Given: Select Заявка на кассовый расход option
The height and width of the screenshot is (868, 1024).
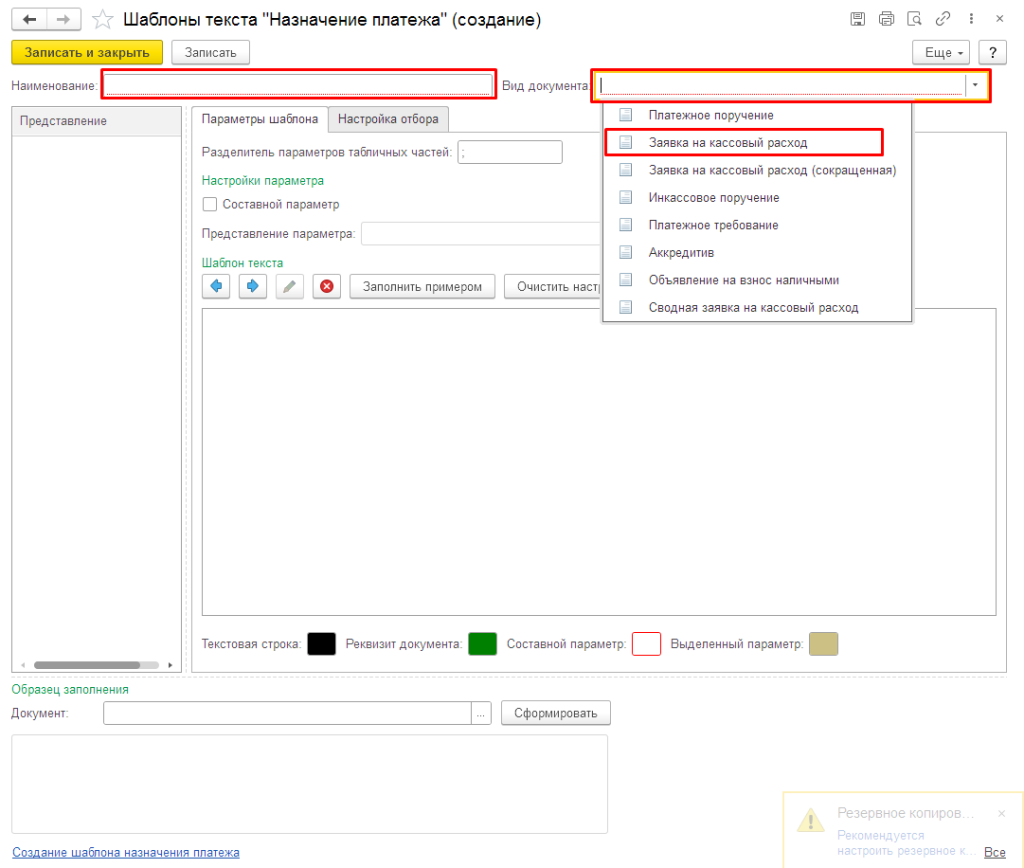Looking at the screenshot, I should (x=727, y=143).
